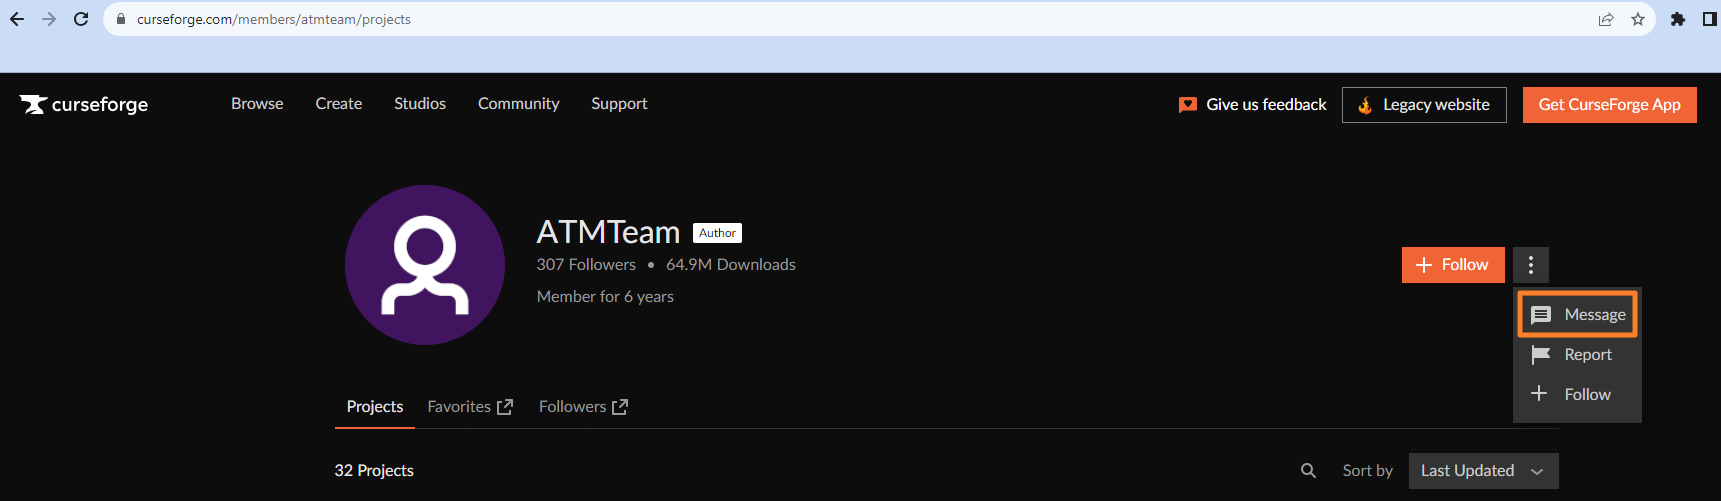Open the browser side panel icon
Viewport: 1721px width, 501px height.
click(1709, 19)
